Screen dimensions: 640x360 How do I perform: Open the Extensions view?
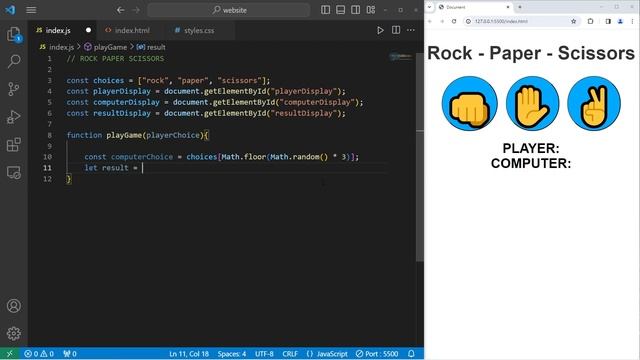point(14,144)
